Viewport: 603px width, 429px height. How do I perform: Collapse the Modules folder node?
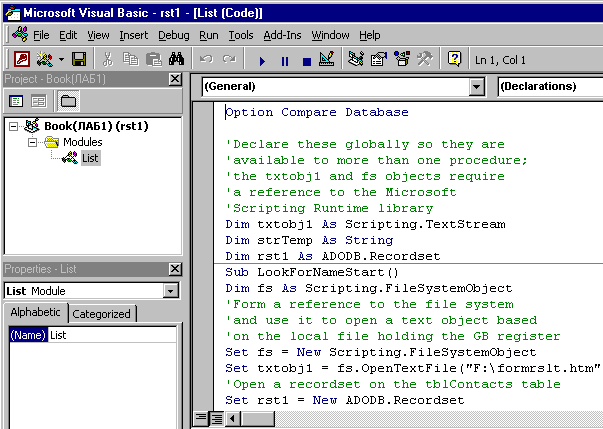tap(33, 142)
